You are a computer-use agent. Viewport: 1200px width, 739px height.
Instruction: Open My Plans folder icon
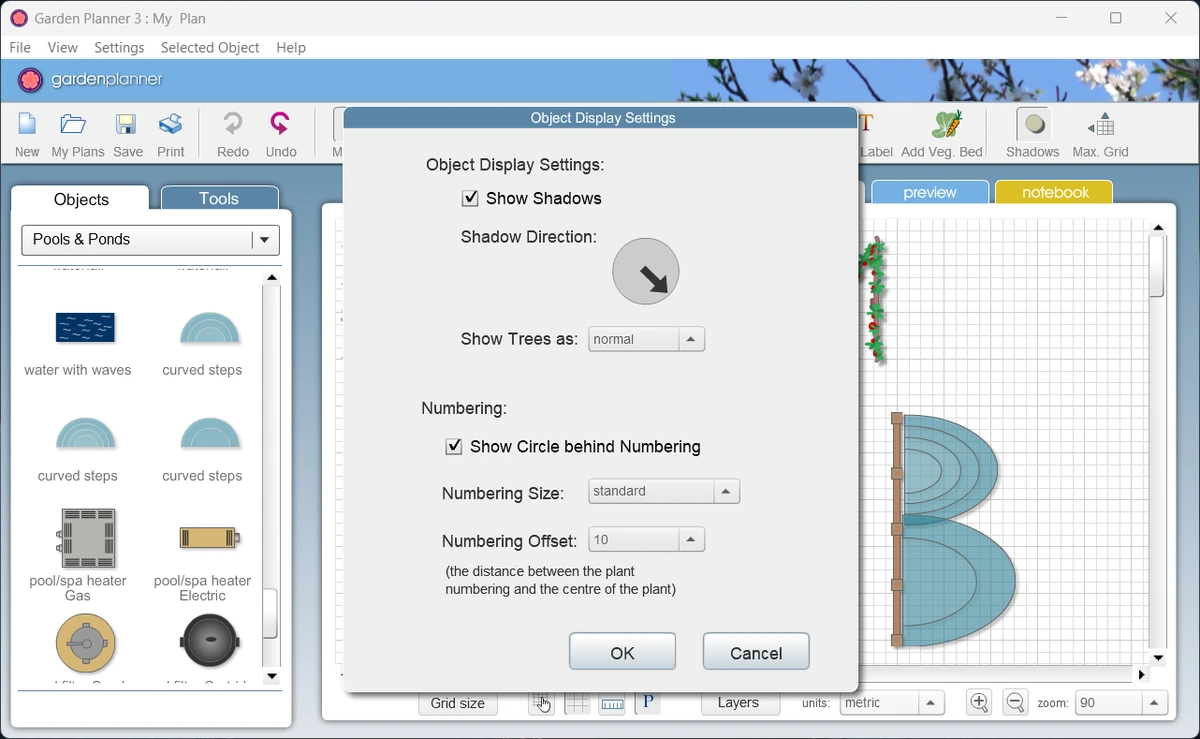point(73,125)
